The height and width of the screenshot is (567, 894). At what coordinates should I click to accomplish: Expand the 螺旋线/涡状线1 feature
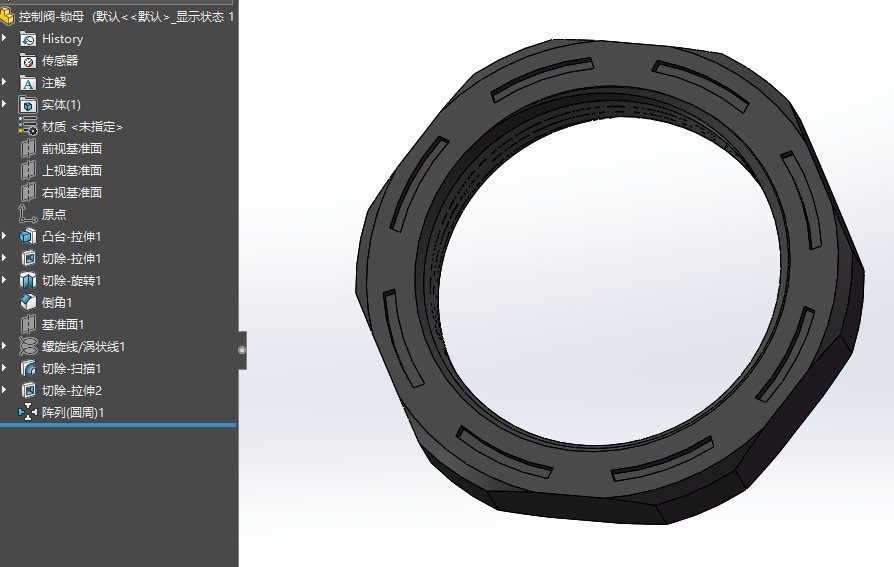coord(5,346)
